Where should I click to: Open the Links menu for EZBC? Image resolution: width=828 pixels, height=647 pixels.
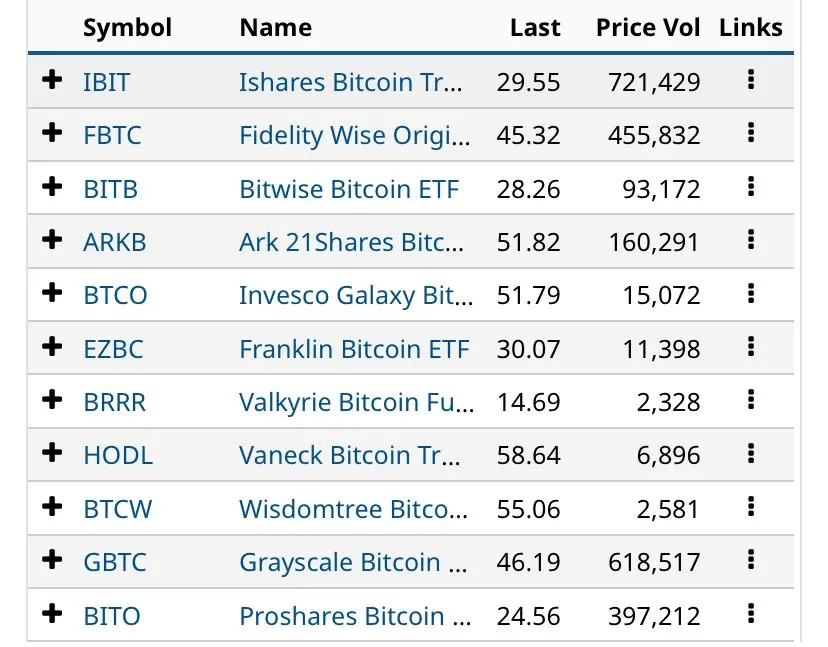pyautogui.click(x=751, y=349)
